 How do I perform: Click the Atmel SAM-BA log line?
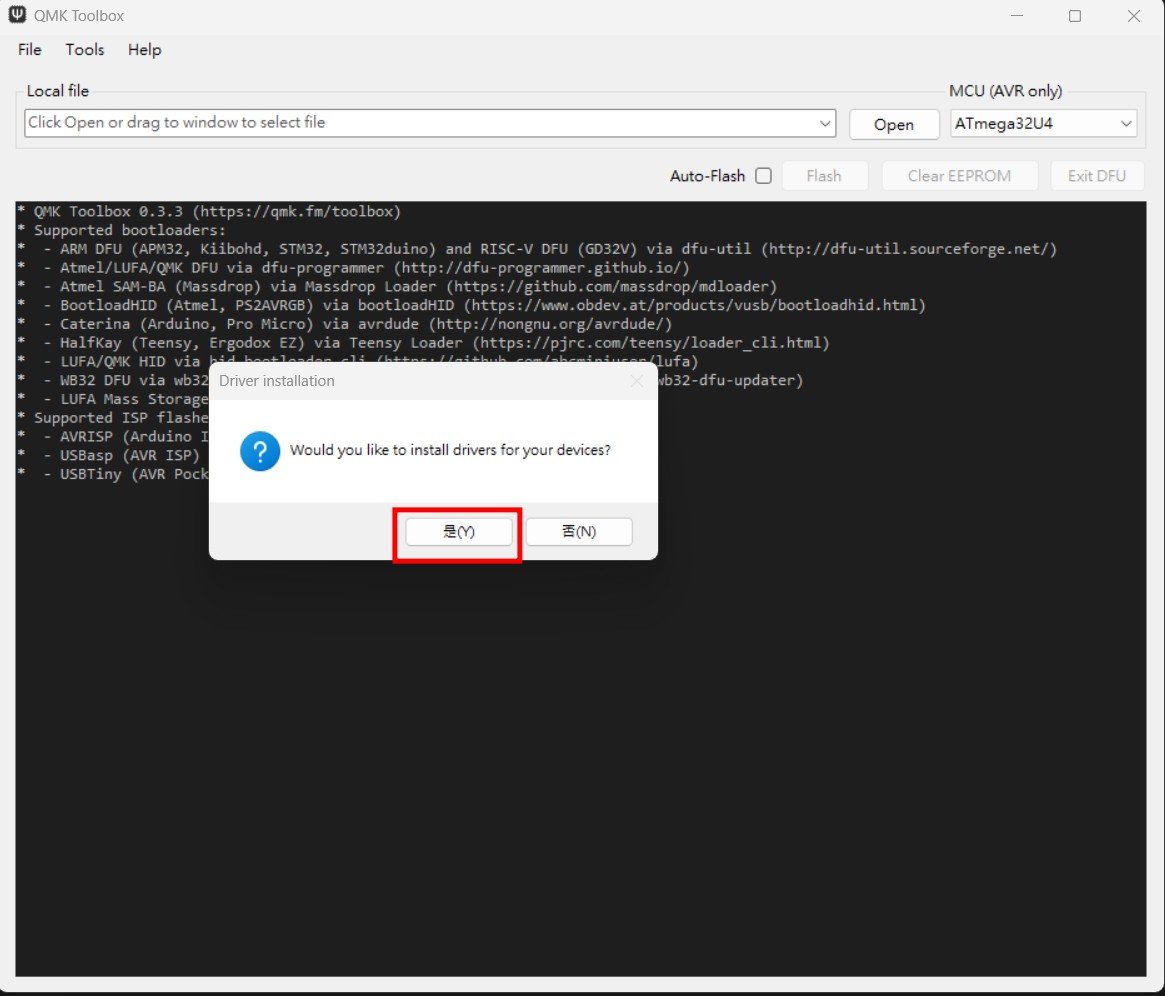pyautogui.click(x=397, y=287)
